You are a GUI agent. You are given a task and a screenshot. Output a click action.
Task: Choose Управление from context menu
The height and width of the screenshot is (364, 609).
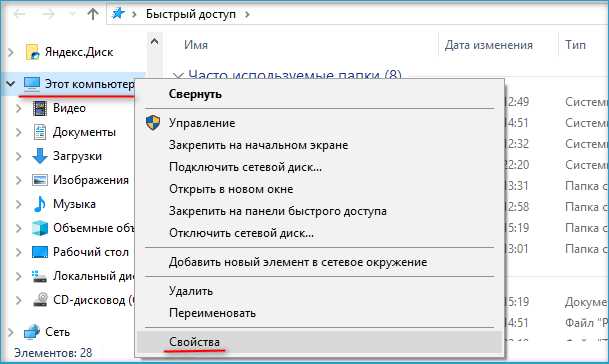[x=319, y=123]
